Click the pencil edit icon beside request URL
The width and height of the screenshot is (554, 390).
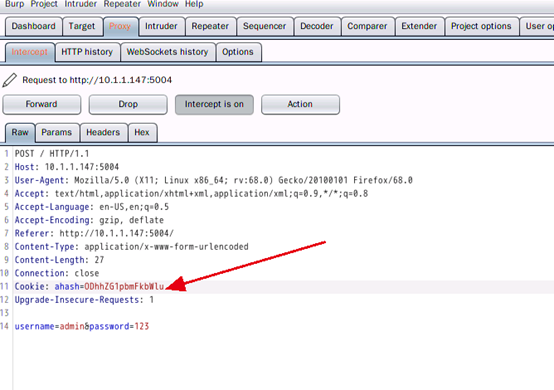[x=10, y=80]
